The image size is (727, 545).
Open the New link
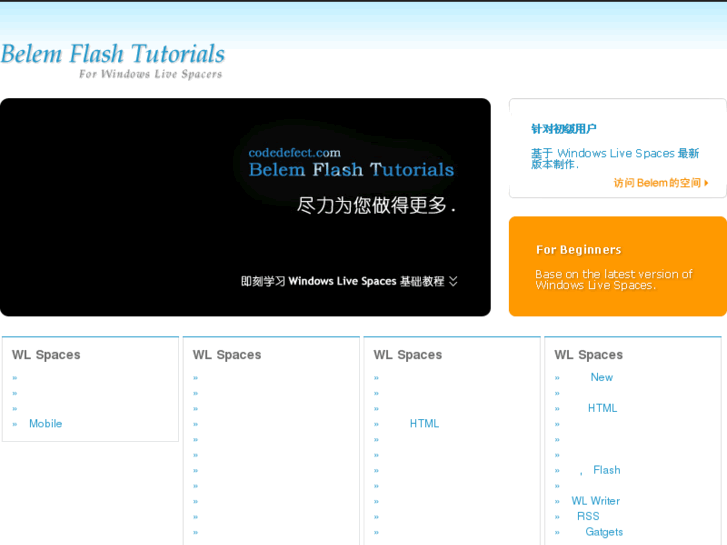[x=602, y=378]
